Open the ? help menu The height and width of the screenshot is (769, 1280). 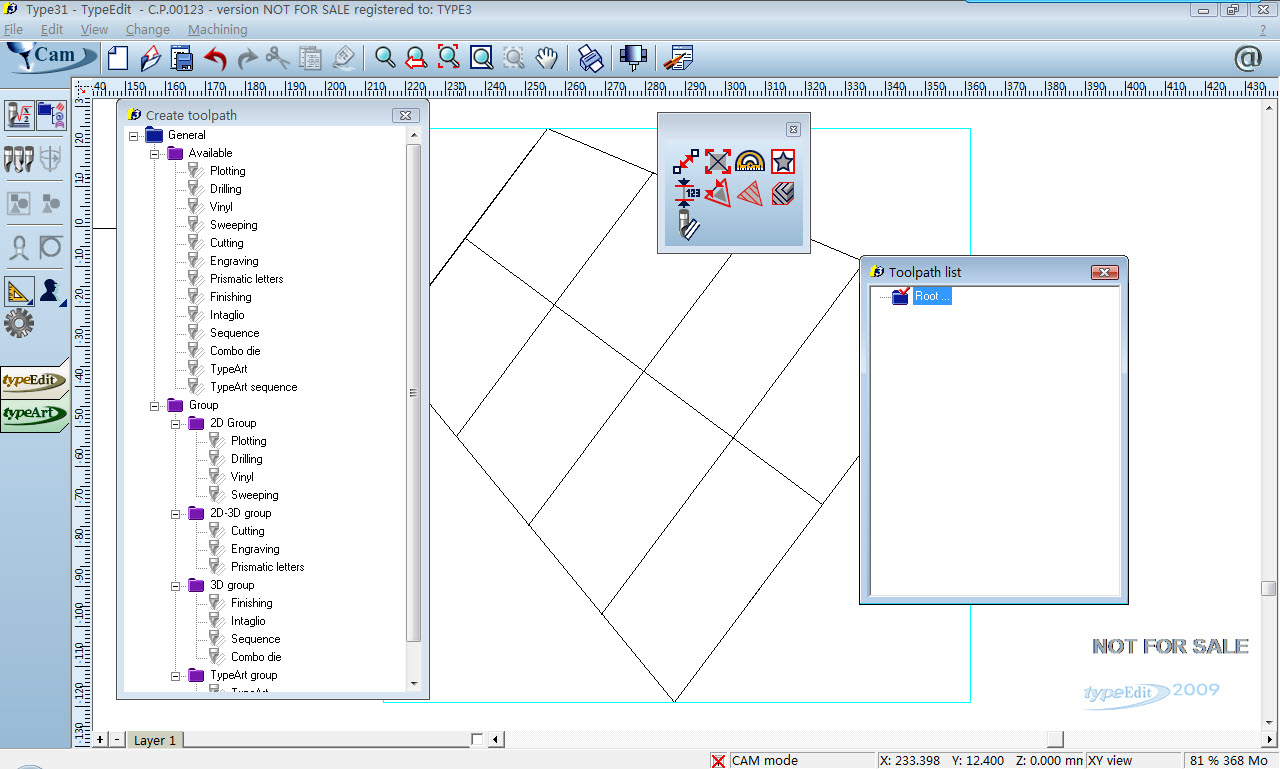[1262, 30]
